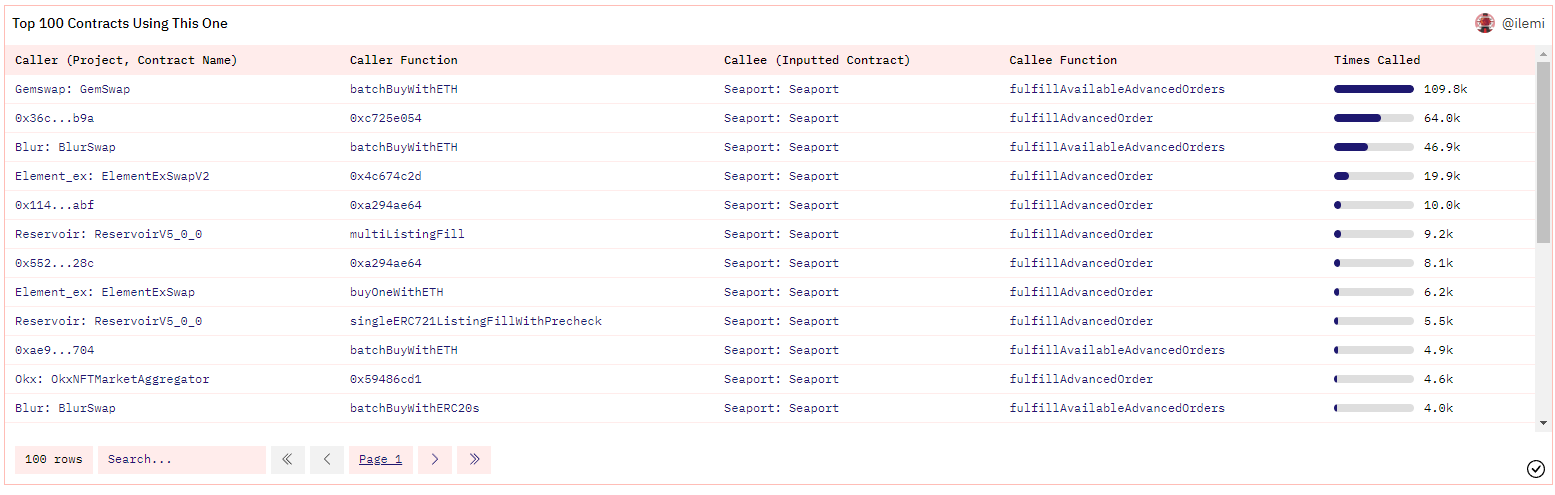Click the 109.8k progress bar
This screenshot has width=1555, height=495.
pyautogui.click(x=1374, y=89)
